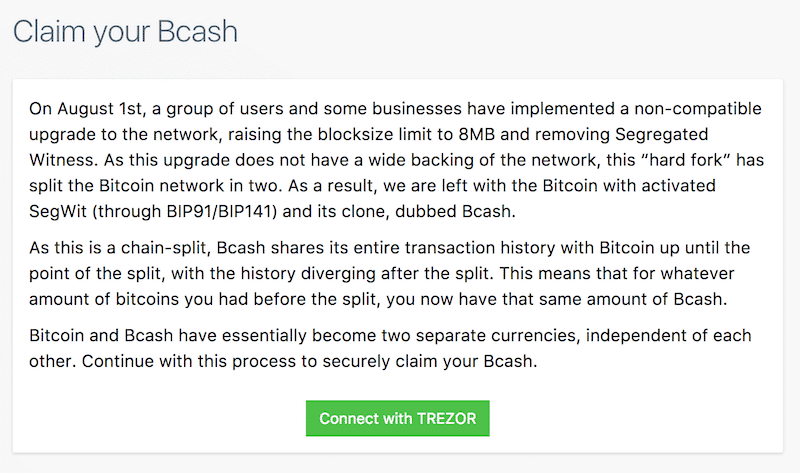Click the phrase dubbed Bcash

[x=455, y=211]
